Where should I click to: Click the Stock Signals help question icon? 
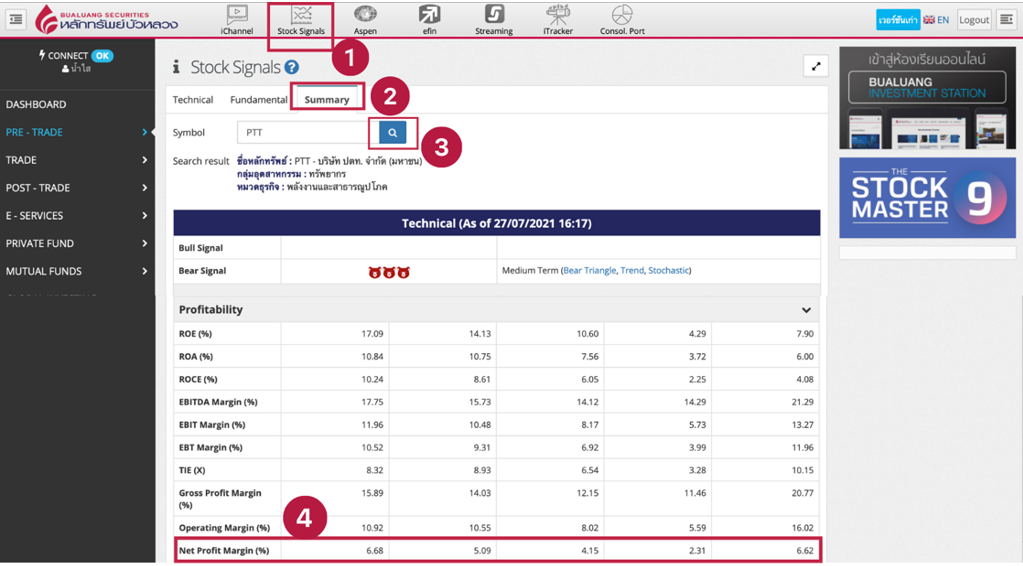(x=291, y=67)
